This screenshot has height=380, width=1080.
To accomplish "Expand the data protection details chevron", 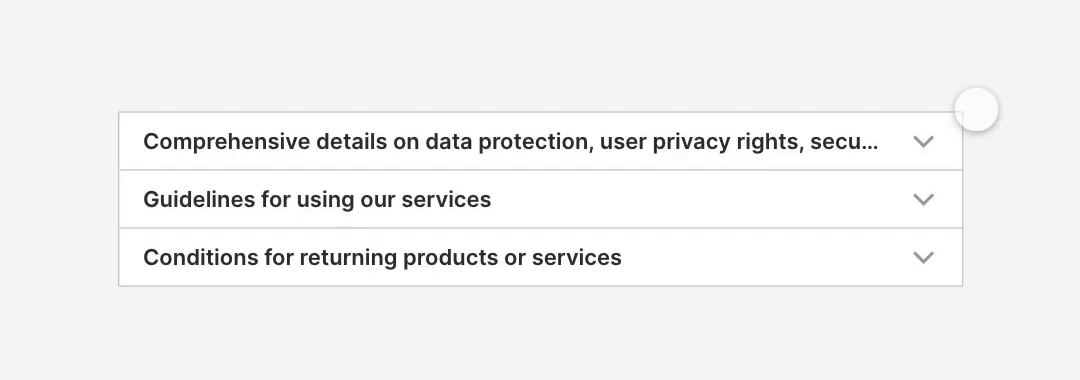I will [x=923, y=141].
